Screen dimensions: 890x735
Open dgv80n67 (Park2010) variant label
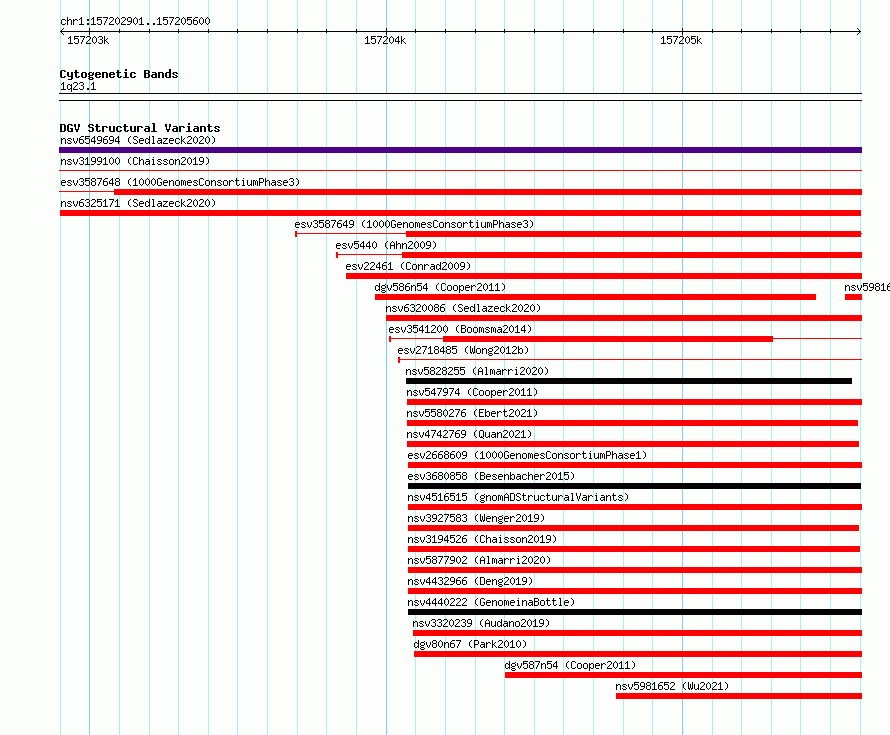[x=471, y=644]
